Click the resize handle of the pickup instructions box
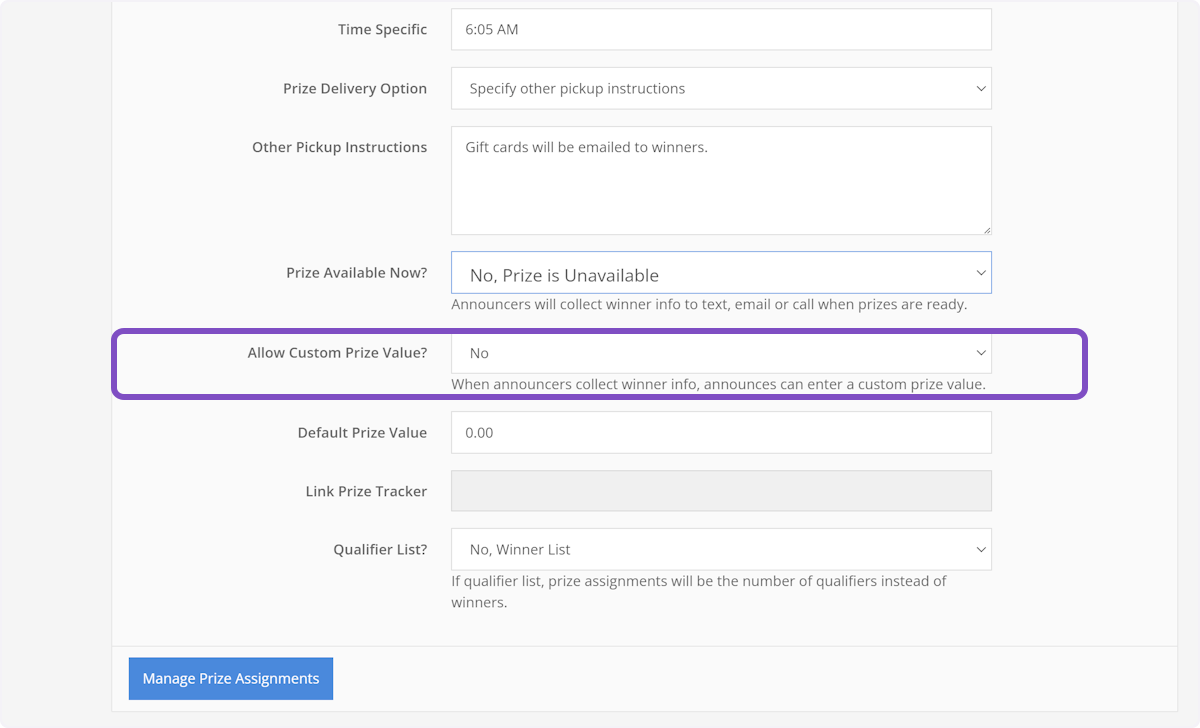The width and height of the screenshot is (1200, 728). tap(985, 228)
